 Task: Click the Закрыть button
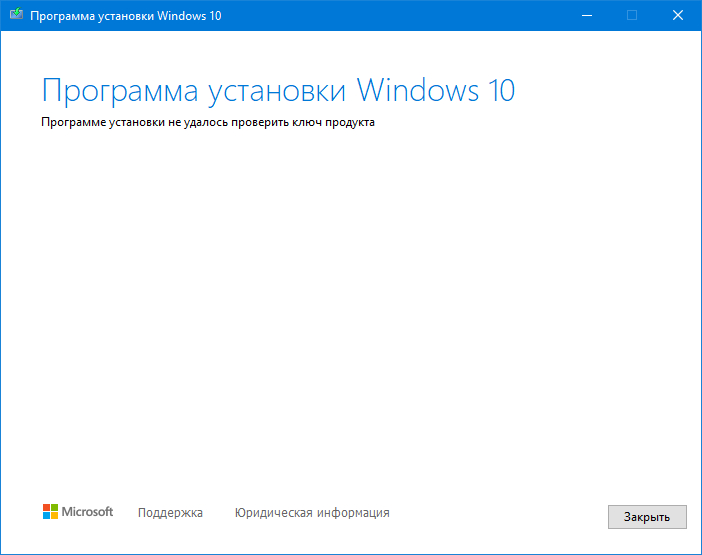coord(647,517)
